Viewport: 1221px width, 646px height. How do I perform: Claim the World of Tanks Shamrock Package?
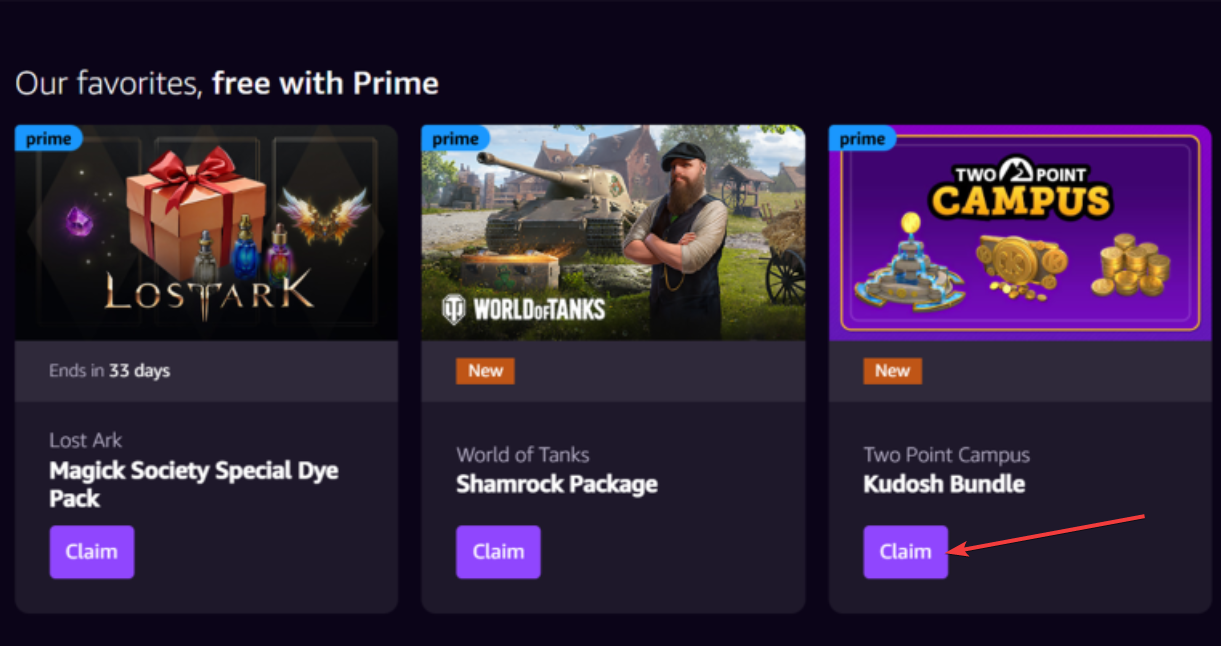pyautogui.click(x=498, y=552)
